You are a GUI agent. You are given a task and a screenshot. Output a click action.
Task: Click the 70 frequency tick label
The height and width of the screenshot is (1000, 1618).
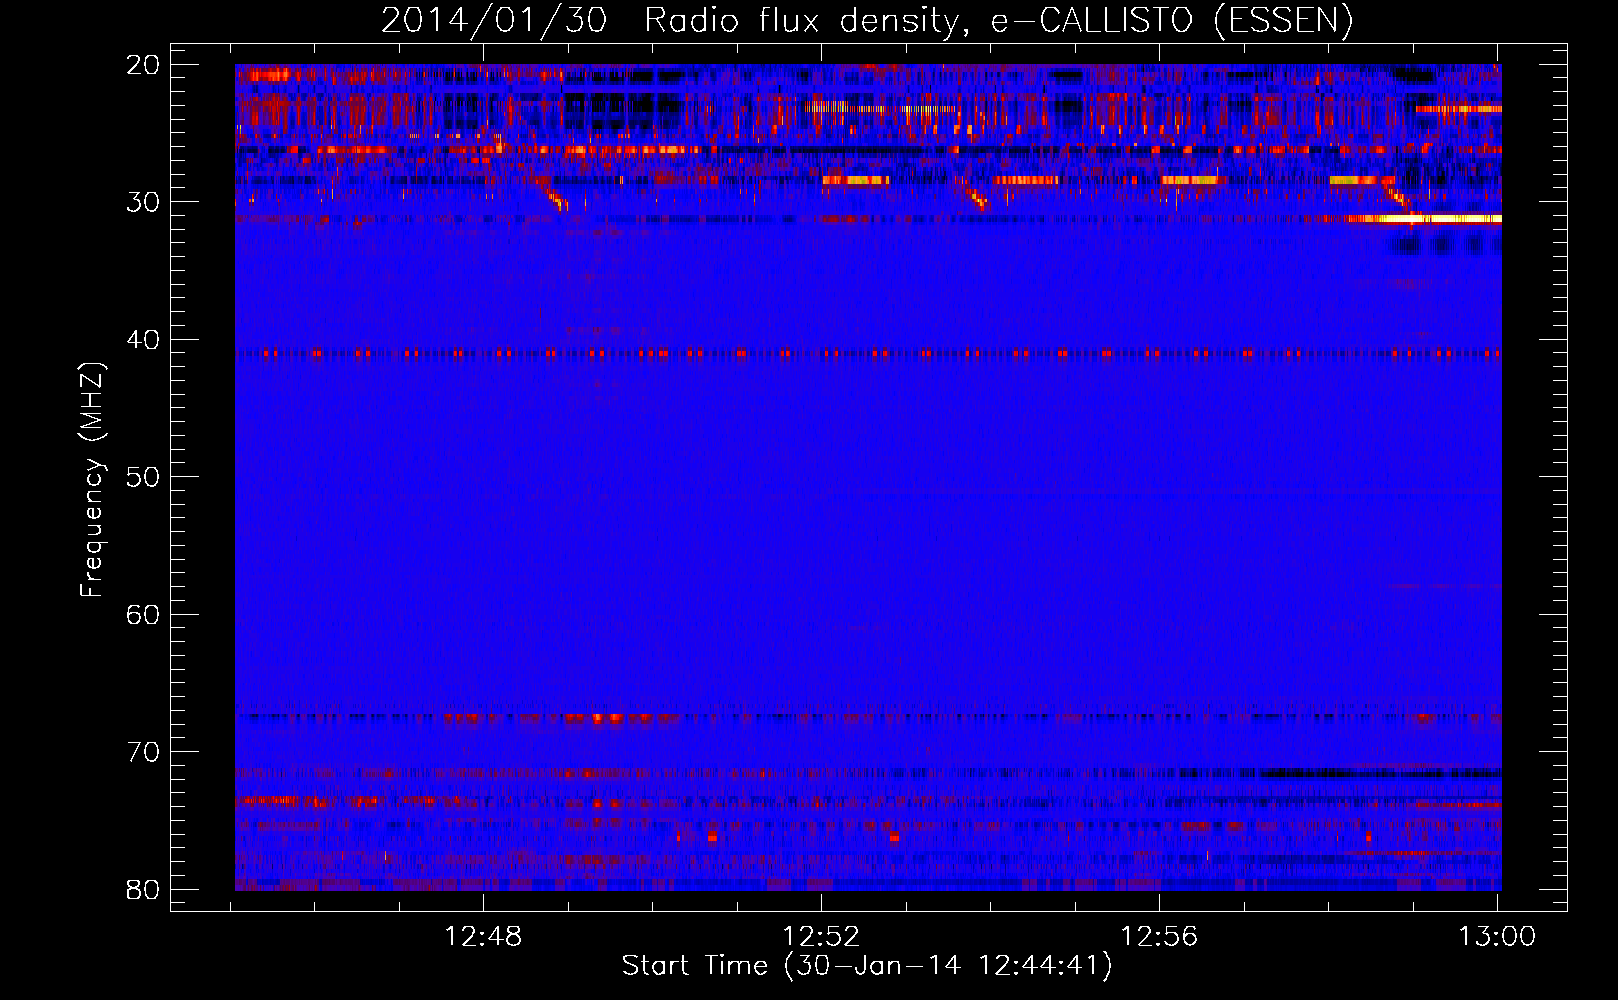coord(143,752)
